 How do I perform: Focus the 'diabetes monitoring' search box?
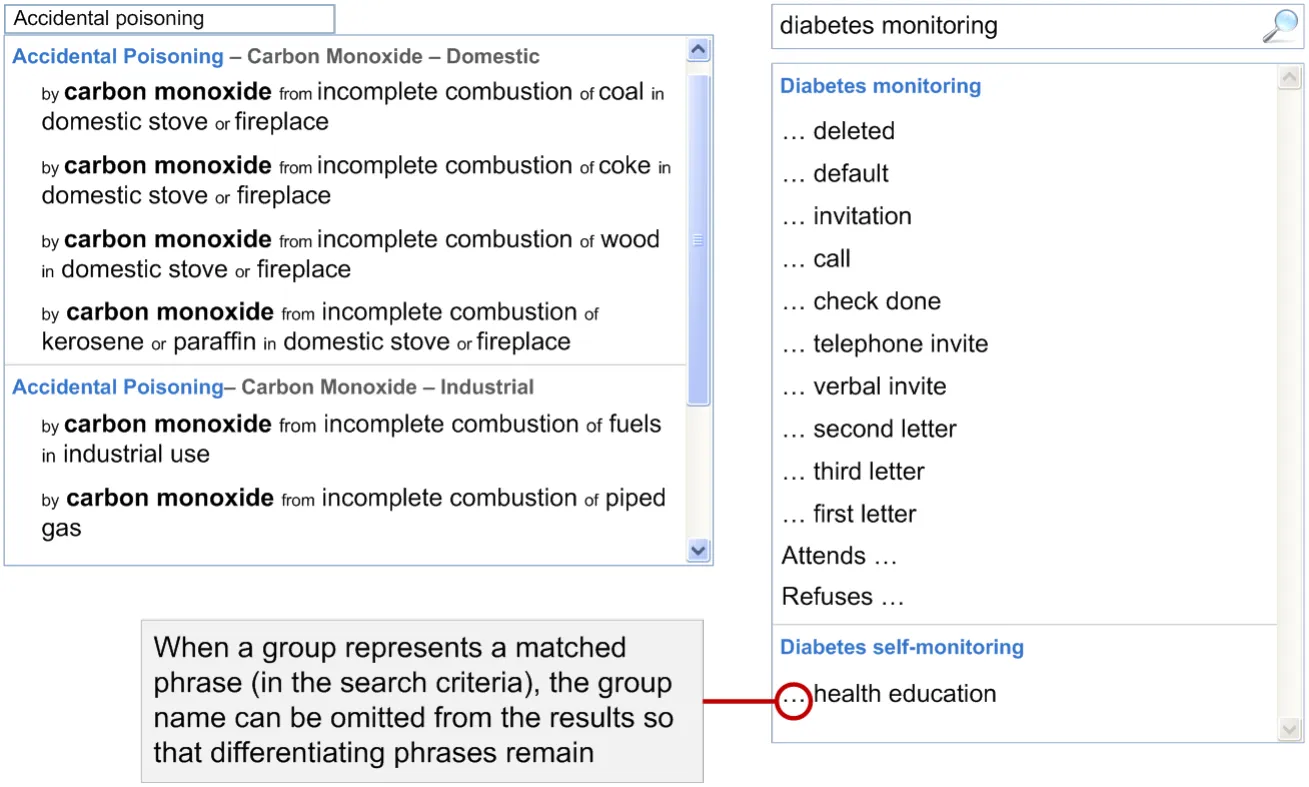click(1010, 27)
